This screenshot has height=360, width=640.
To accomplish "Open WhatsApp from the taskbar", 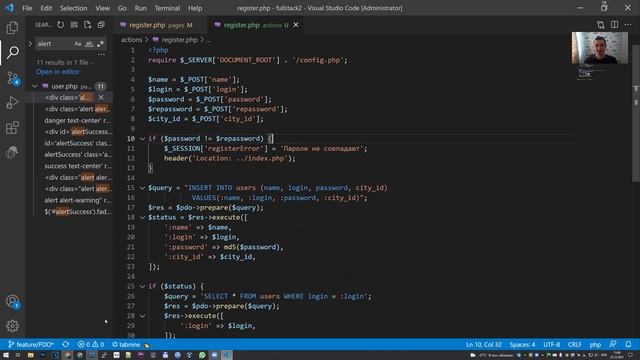I will coord(202,355).
